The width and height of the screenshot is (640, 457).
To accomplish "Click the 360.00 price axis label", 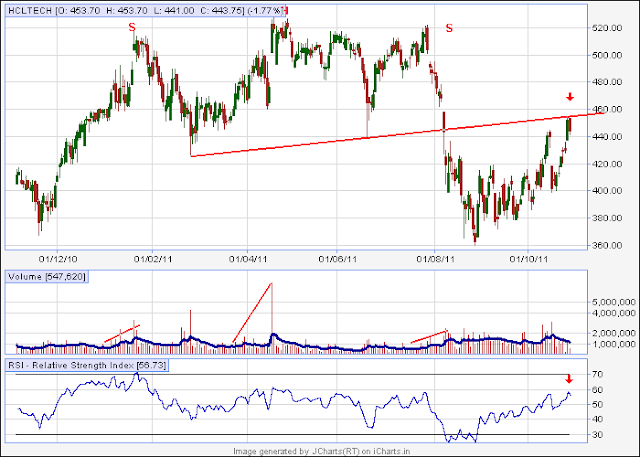I will click(607, 245).
